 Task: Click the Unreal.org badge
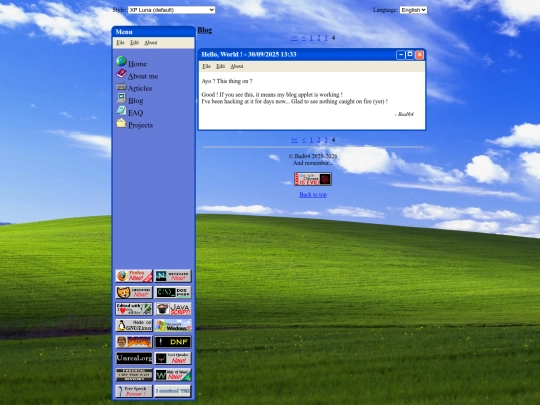click(x=134, y=359)
